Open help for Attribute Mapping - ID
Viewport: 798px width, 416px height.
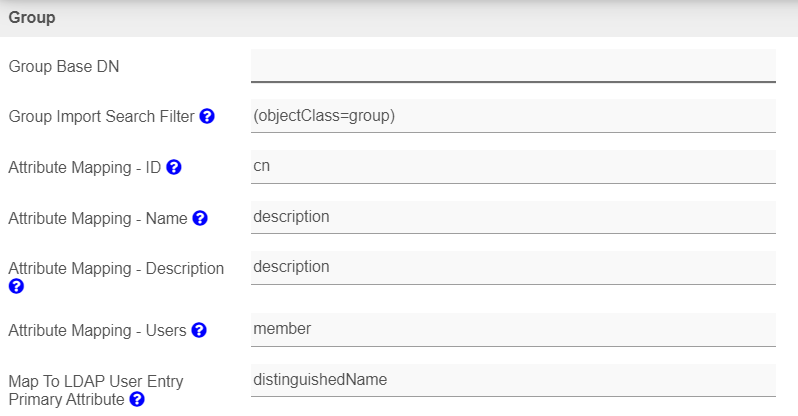coord(174,167)
